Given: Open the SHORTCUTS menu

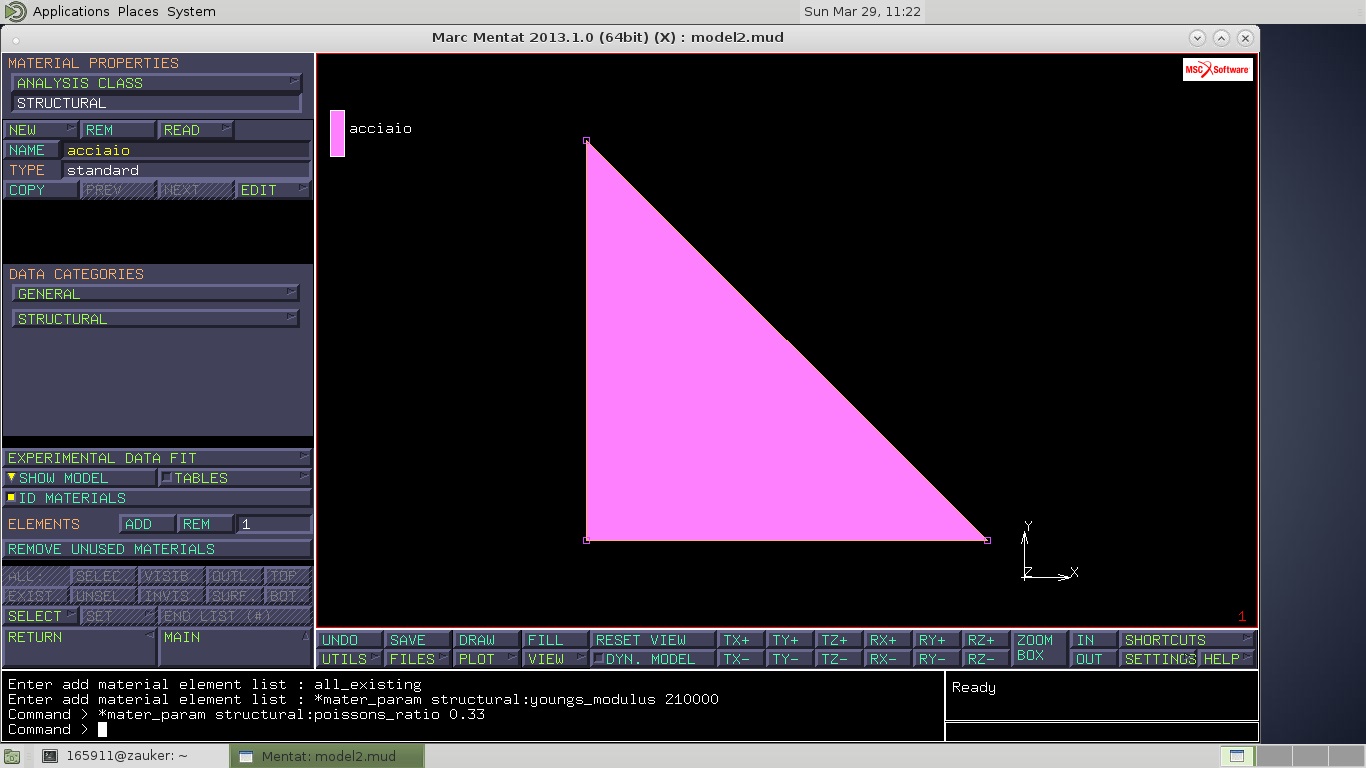Looking at the screenshot, I should 1188,640.
